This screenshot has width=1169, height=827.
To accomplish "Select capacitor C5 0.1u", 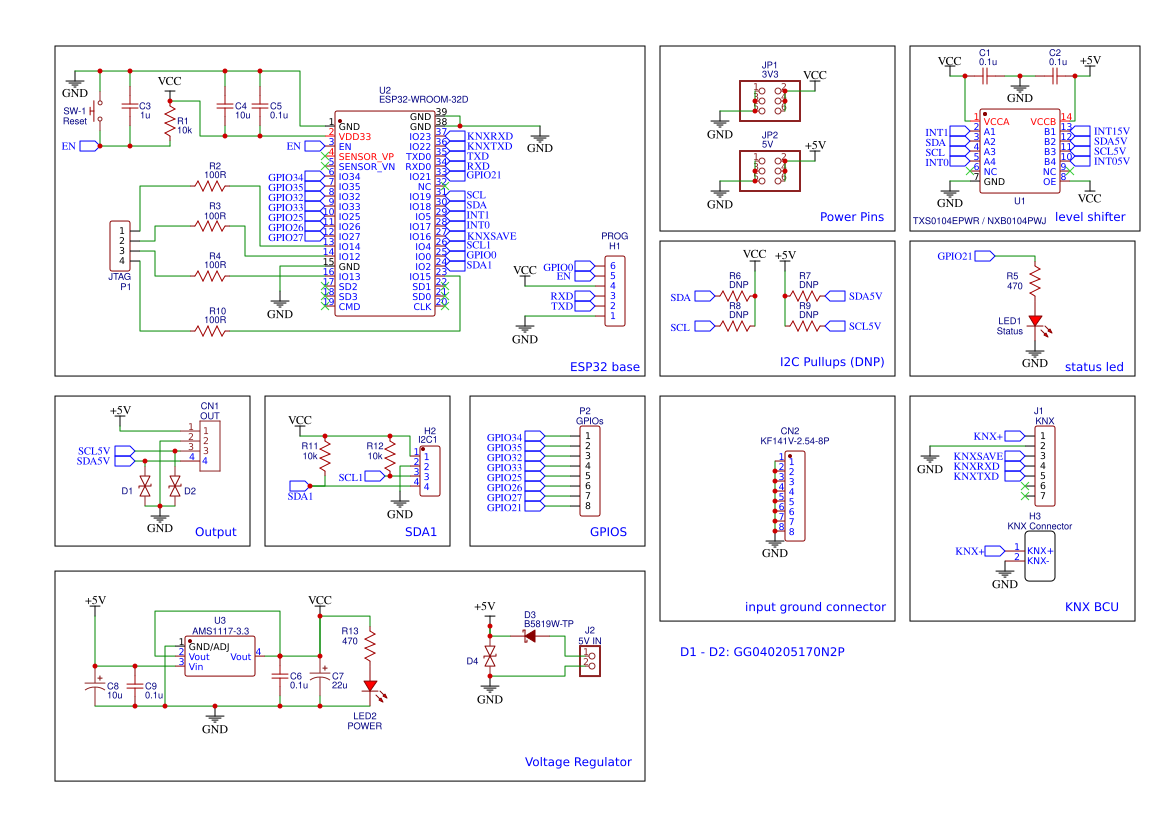I will [x=260, y=106].
